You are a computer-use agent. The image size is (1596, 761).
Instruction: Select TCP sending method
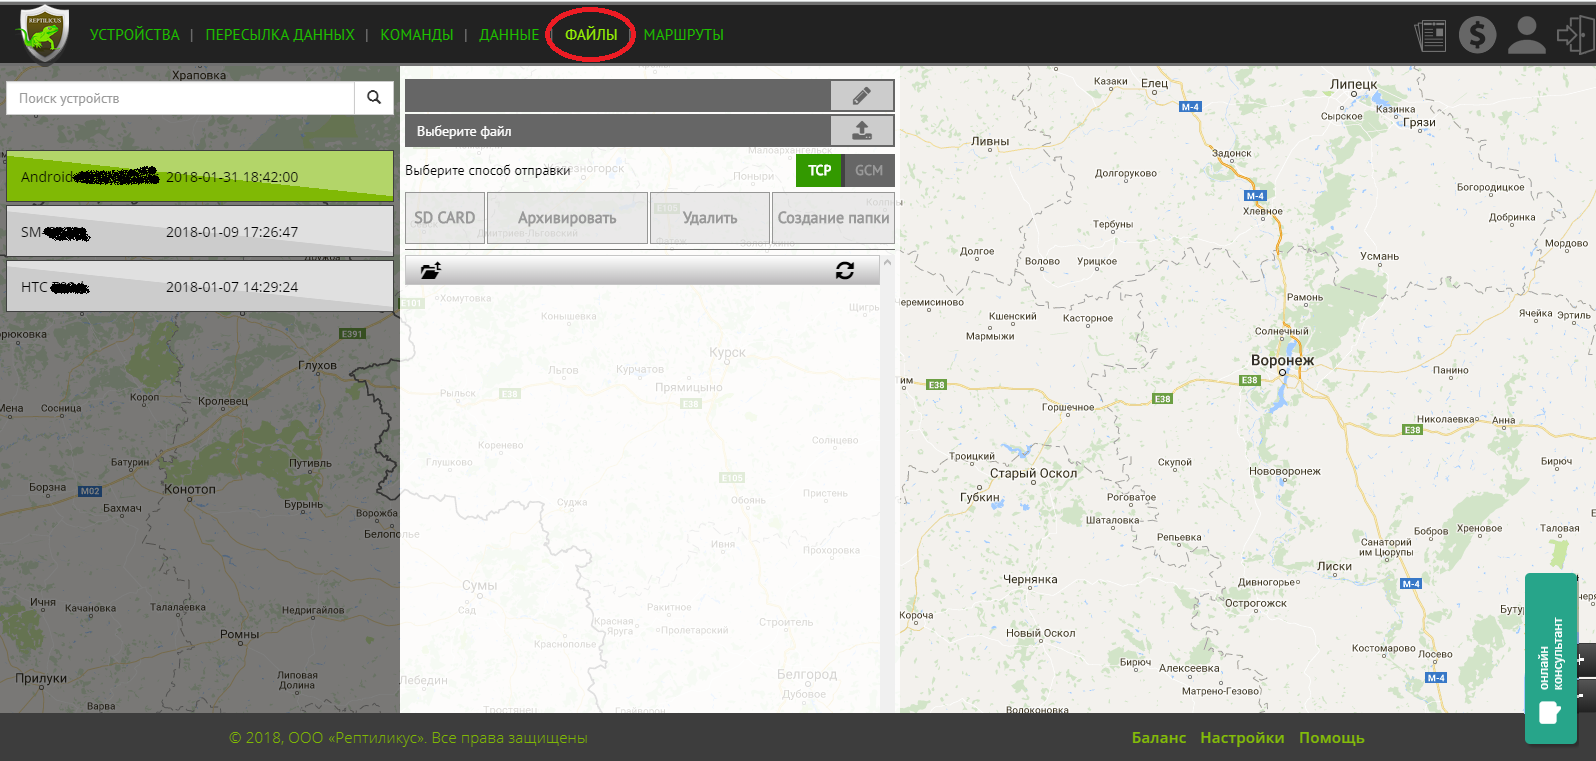(820, 170)
